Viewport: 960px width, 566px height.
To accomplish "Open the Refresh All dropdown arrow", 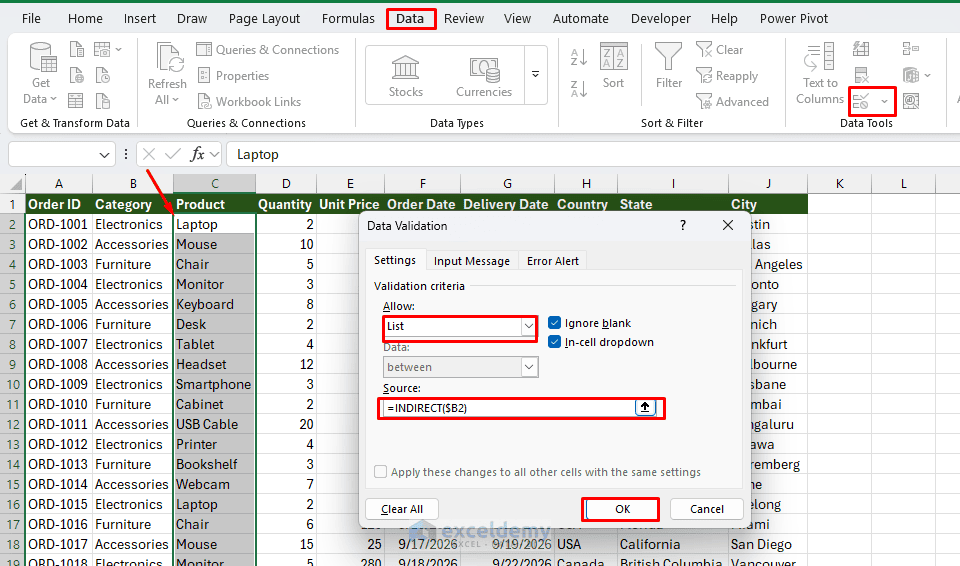I will [x=175, y=99].
